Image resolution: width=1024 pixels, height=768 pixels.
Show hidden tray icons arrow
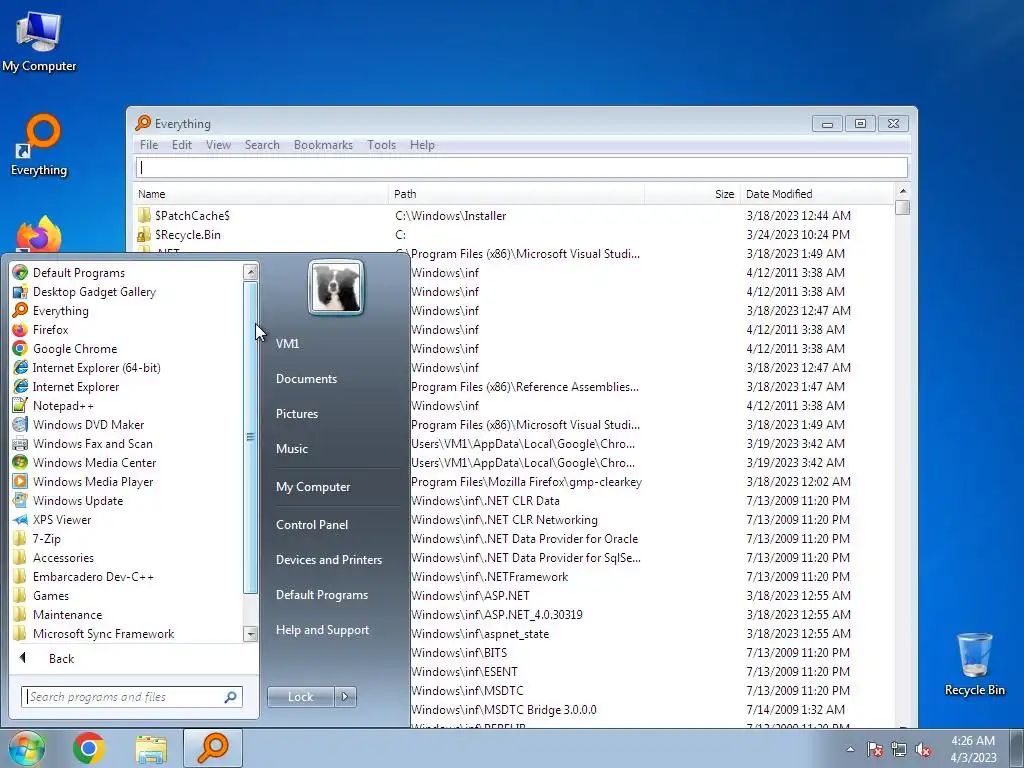[x=850, y=749]
